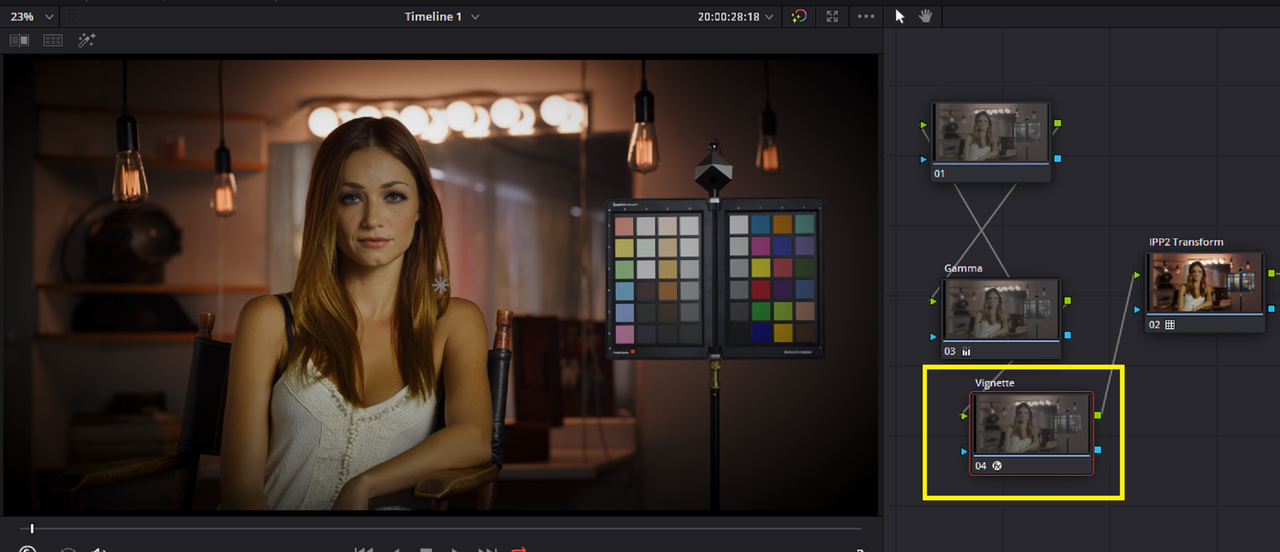
Task: Click node 01's green RGB input connector
Action: pos(924,126)
